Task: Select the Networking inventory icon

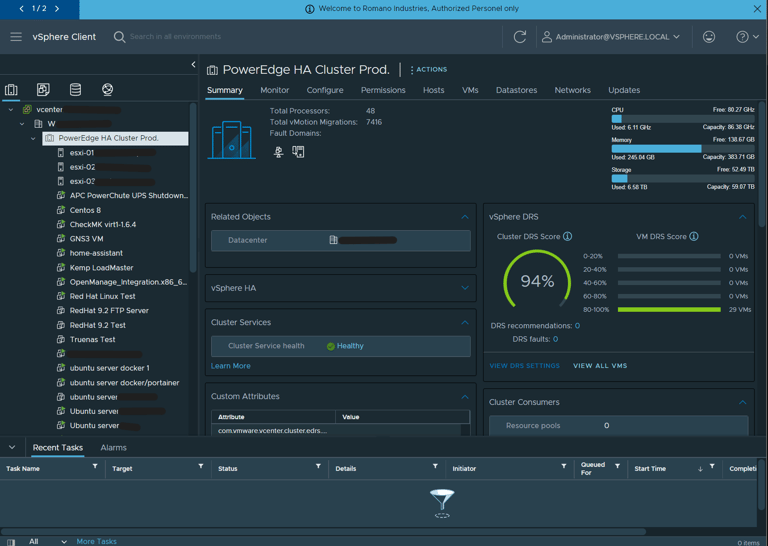Action: [107, 89]
